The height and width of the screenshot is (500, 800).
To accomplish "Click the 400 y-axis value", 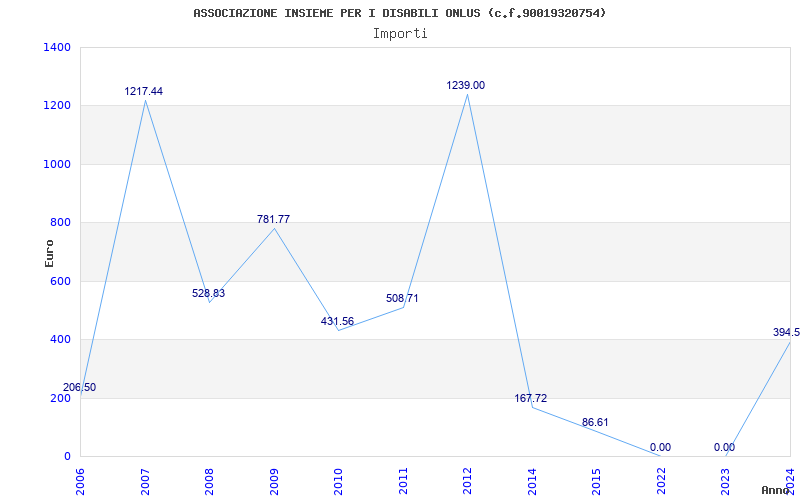I will tap(61, 339).
